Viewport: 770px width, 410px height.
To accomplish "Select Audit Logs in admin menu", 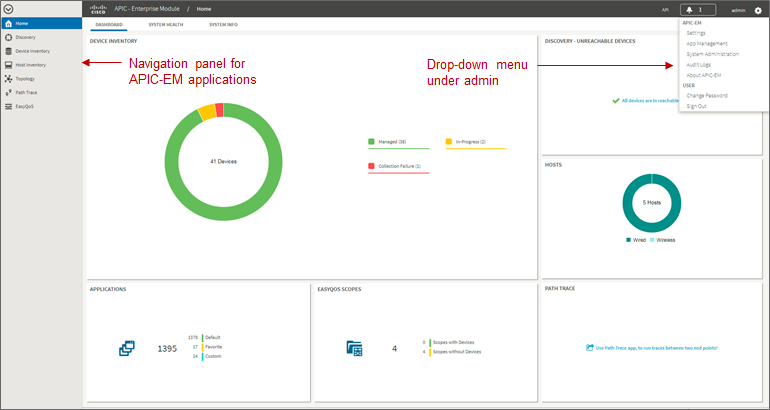I will (698, 65).
